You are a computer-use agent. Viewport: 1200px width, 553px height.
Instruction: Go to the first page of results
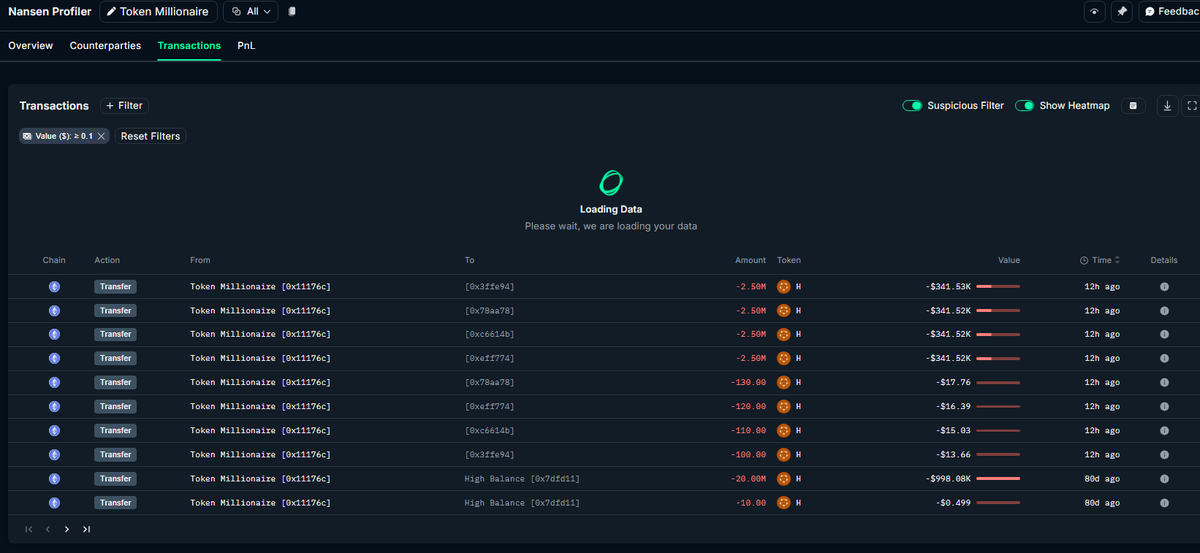pos(29,529)
